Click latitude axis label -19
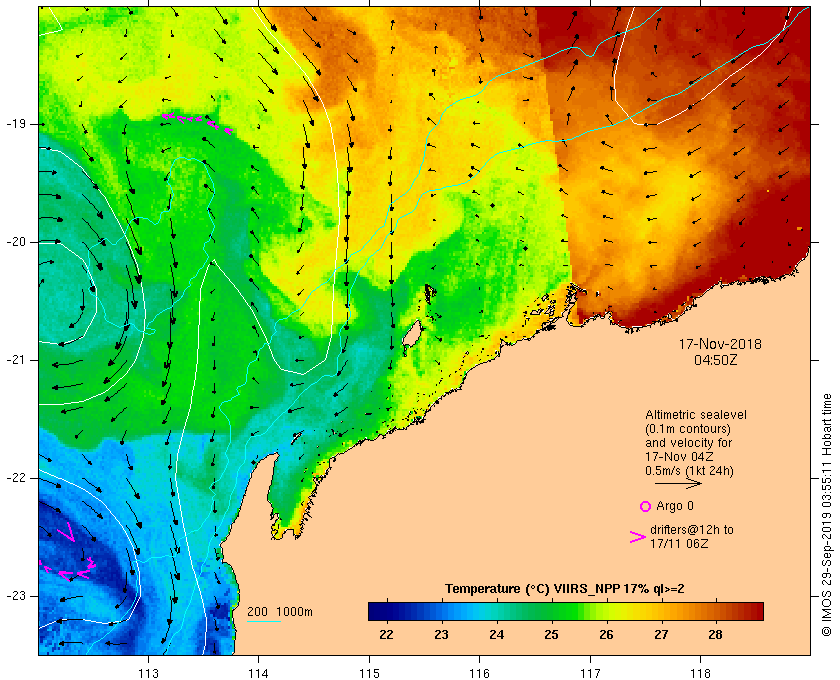The width and height of the screenshot is (840, 680). (x=16, y=124)
